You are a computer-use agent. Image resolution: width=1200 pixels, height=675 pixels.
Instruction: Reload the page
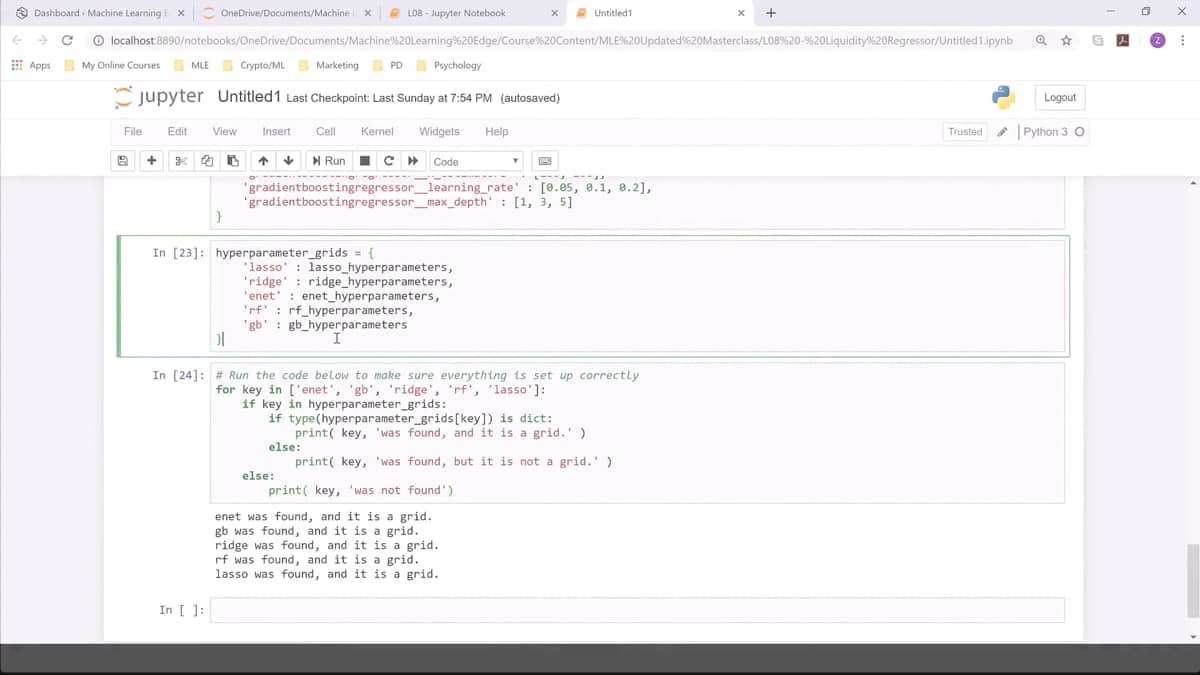tap(67, 40)
